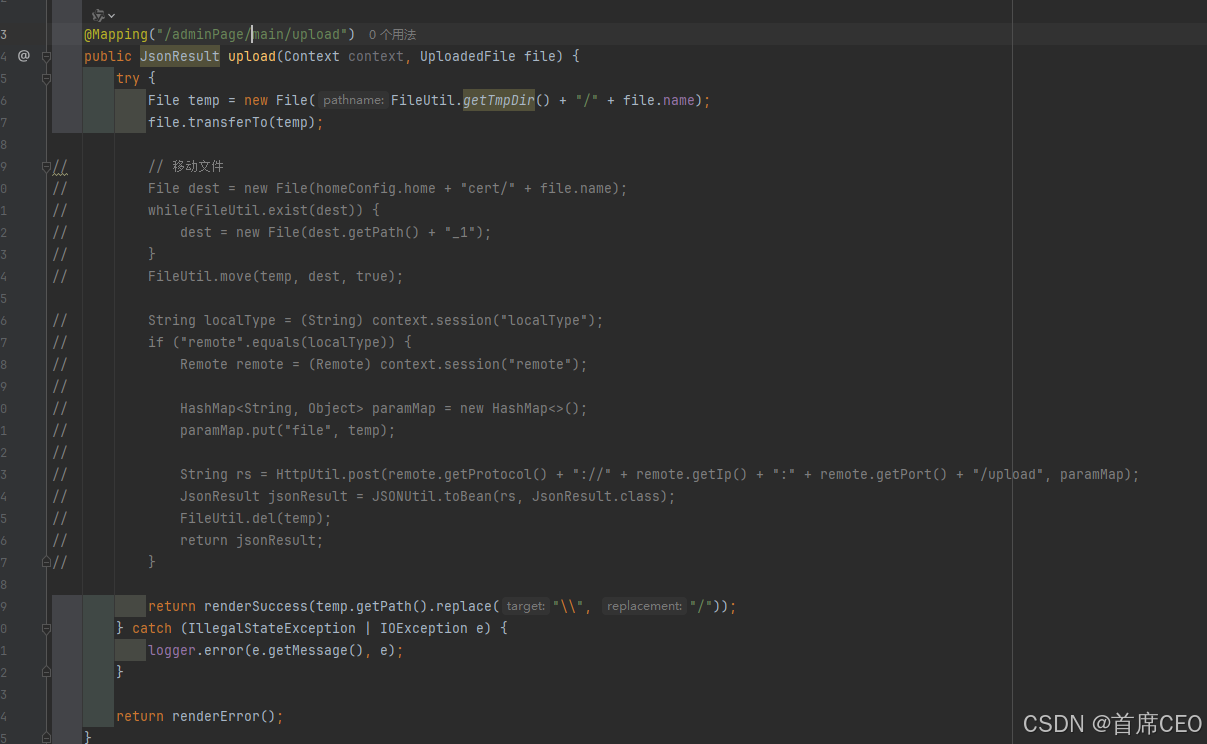The image size is (1207, 744).
Task: Collapse the commented-out 移动文件 code block
Action: click(x=46, y=166)
